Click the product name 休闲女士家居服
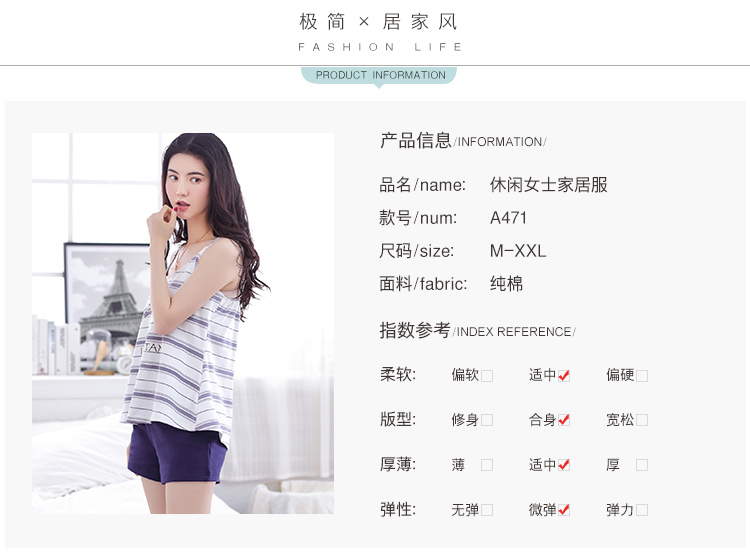 tap(549, 185)
